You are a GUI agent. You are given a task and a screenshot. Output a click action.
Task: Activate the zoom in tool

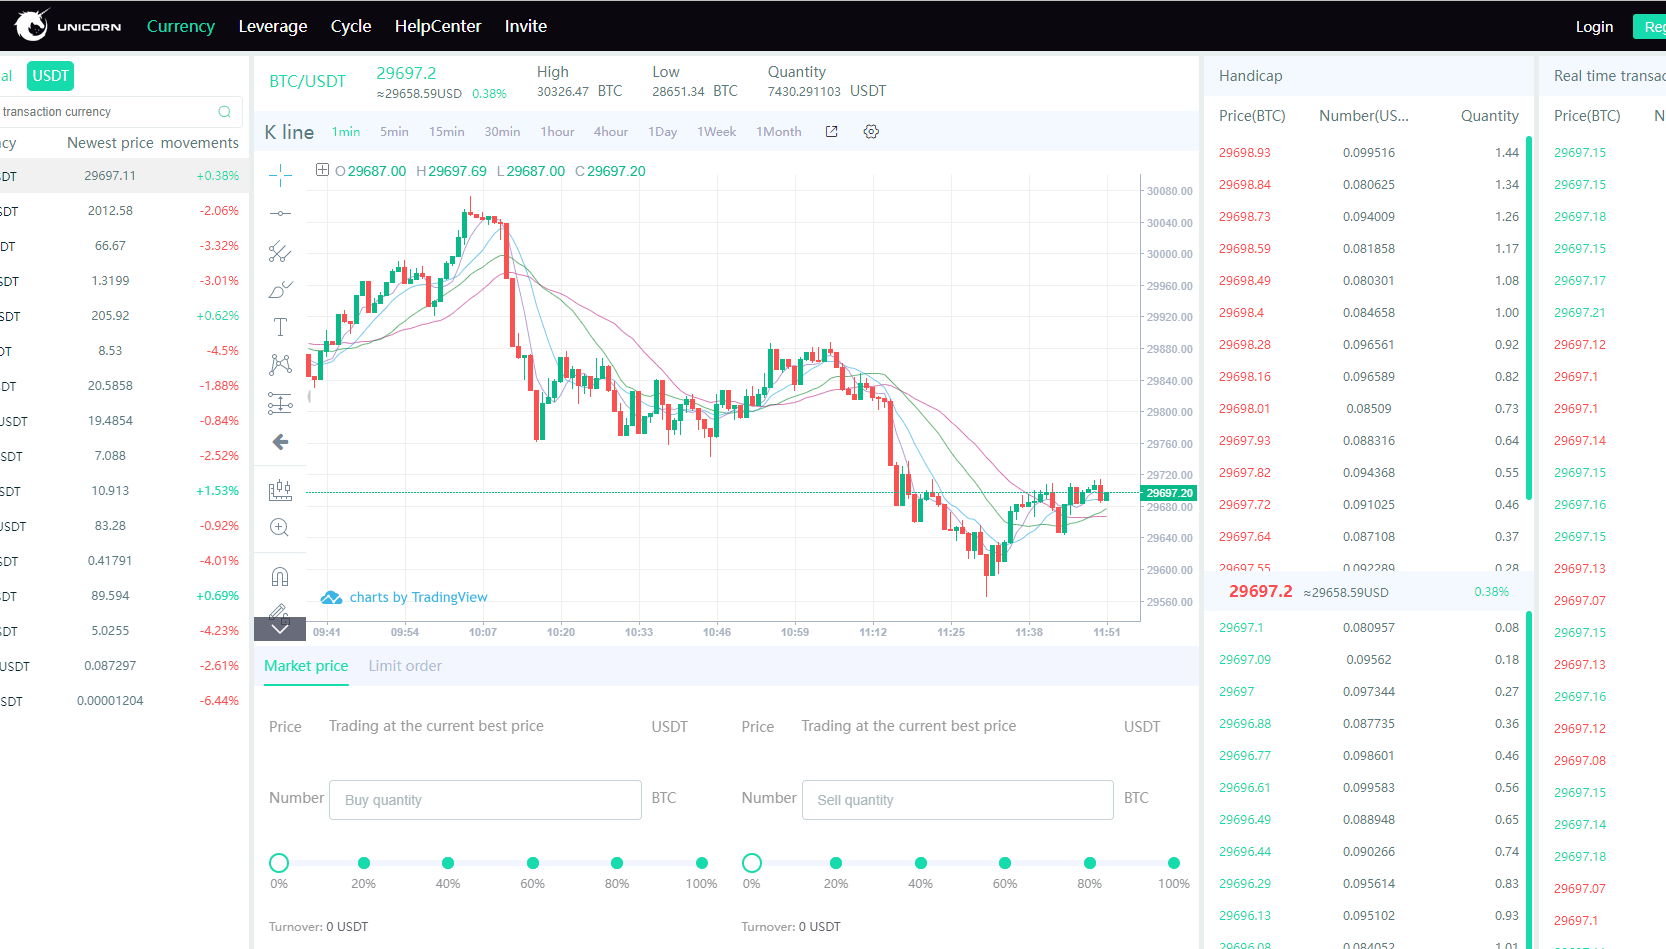click(280, 527)
